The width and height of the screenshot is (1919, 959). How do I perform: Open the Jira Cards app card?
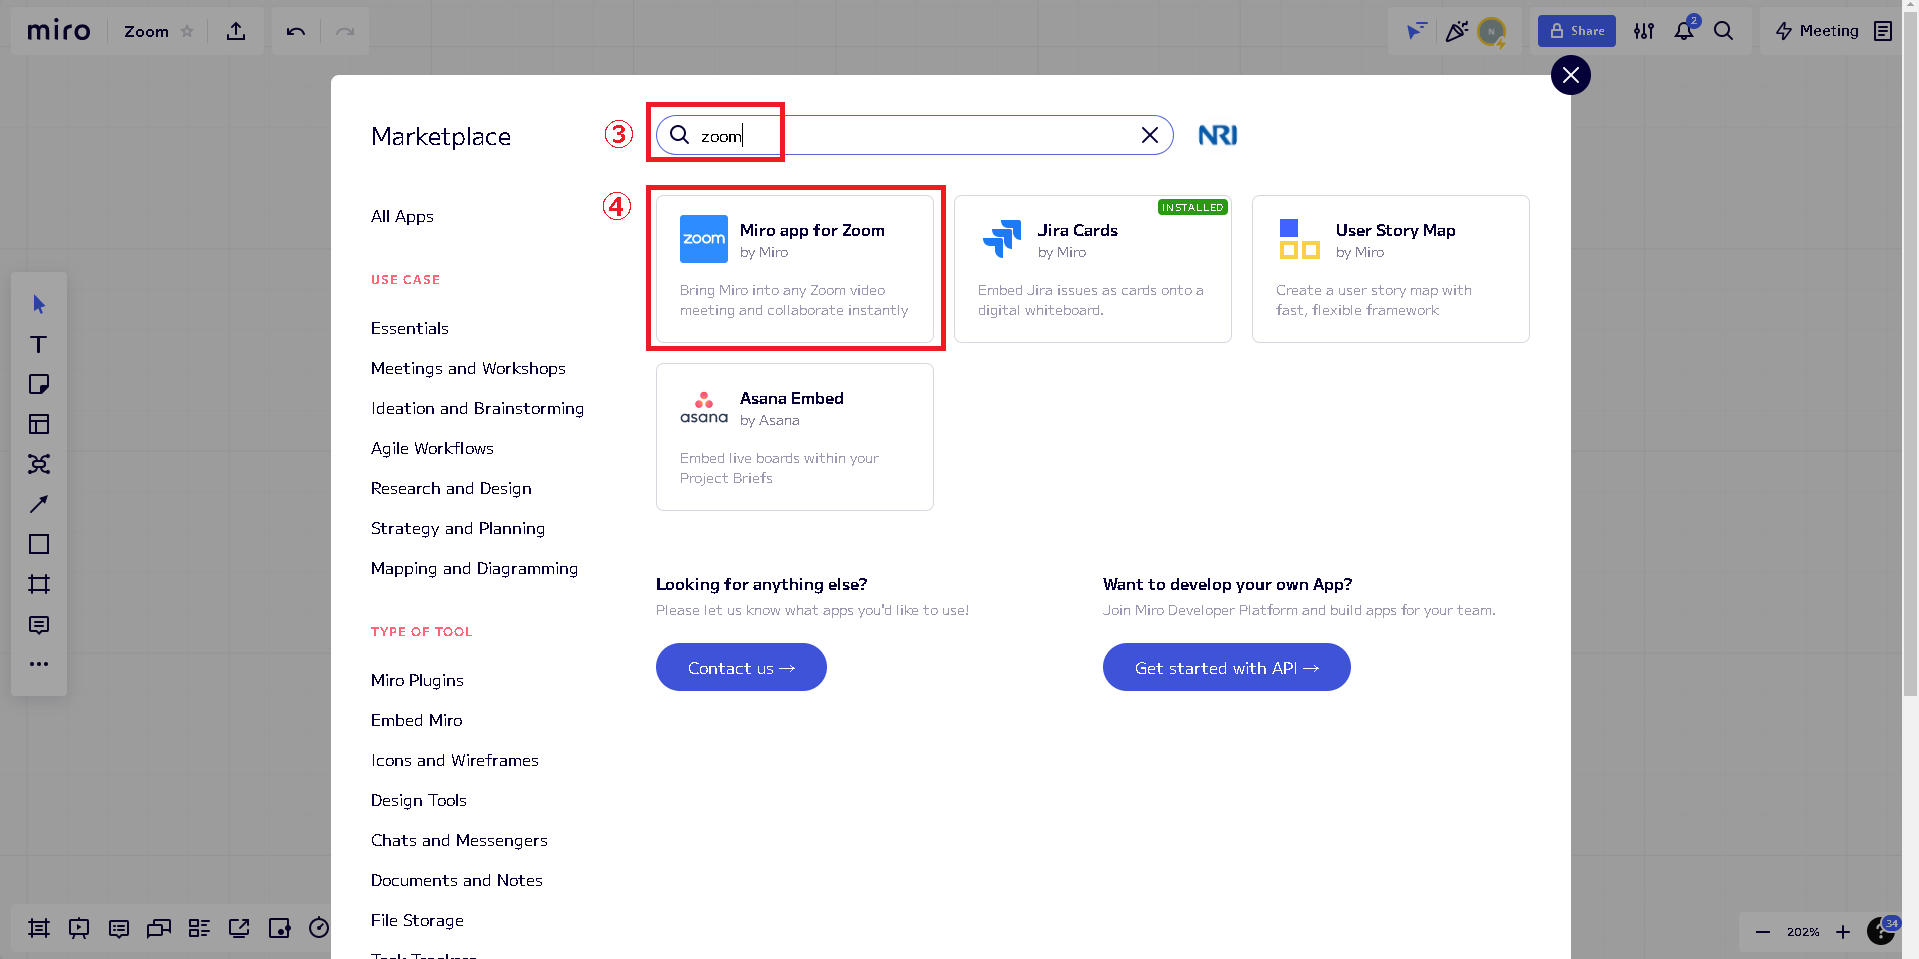tap(1092, 269)
